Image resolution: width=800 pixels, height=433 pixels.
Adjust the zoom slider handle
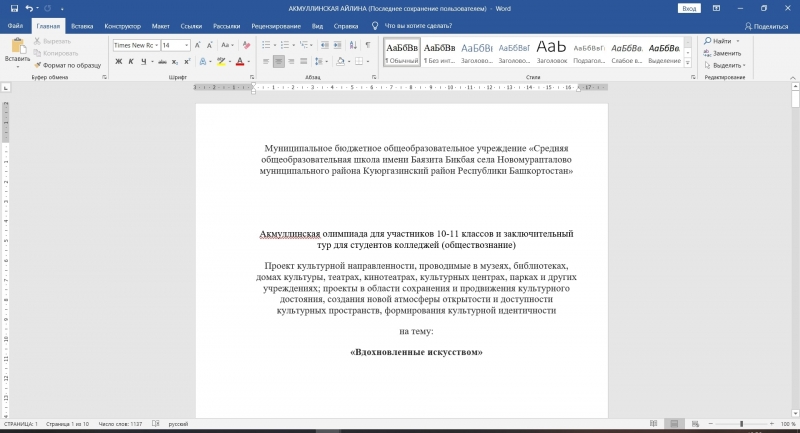tap(741, 424)
